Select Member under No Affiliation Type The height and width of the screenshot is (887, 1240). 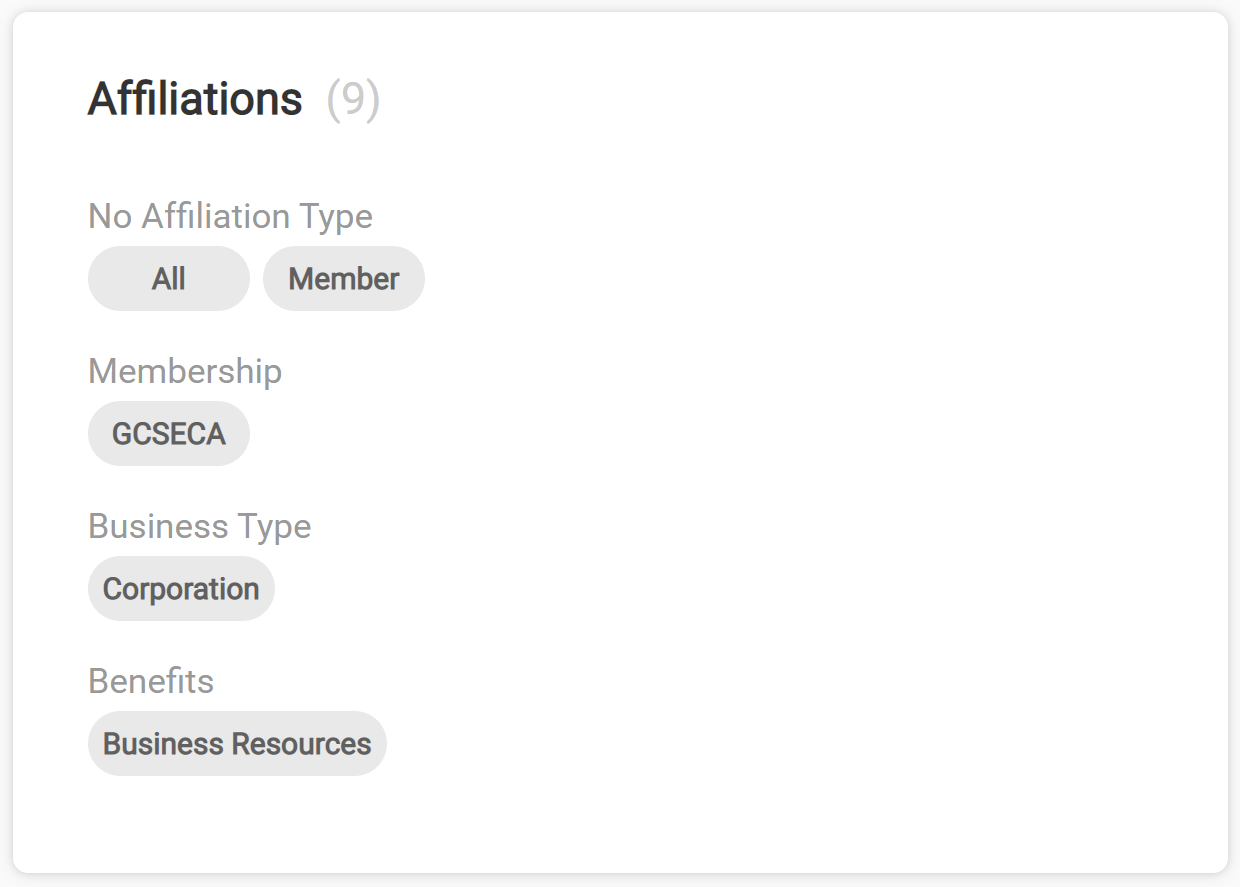pyautogui.click(x=344, y=278)
